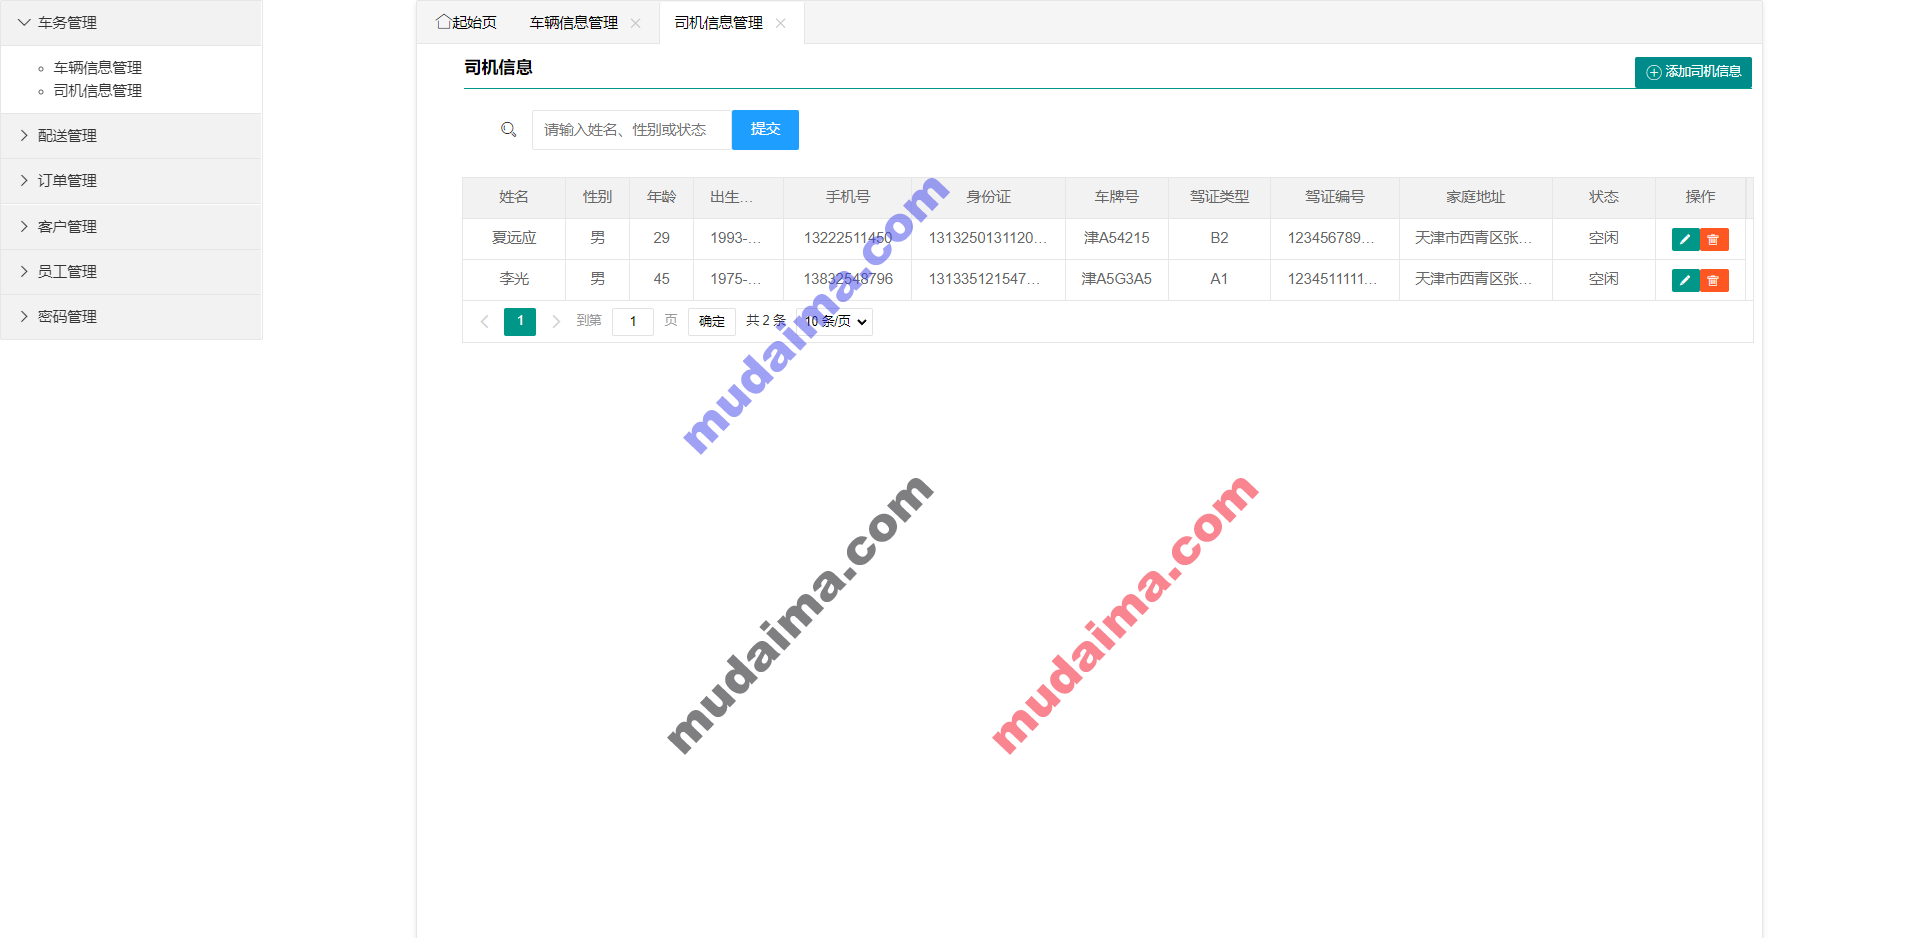Viewport: 1920px width, 938px height.
Task: Click the 年龄 column header
Action: coord(662,198)
